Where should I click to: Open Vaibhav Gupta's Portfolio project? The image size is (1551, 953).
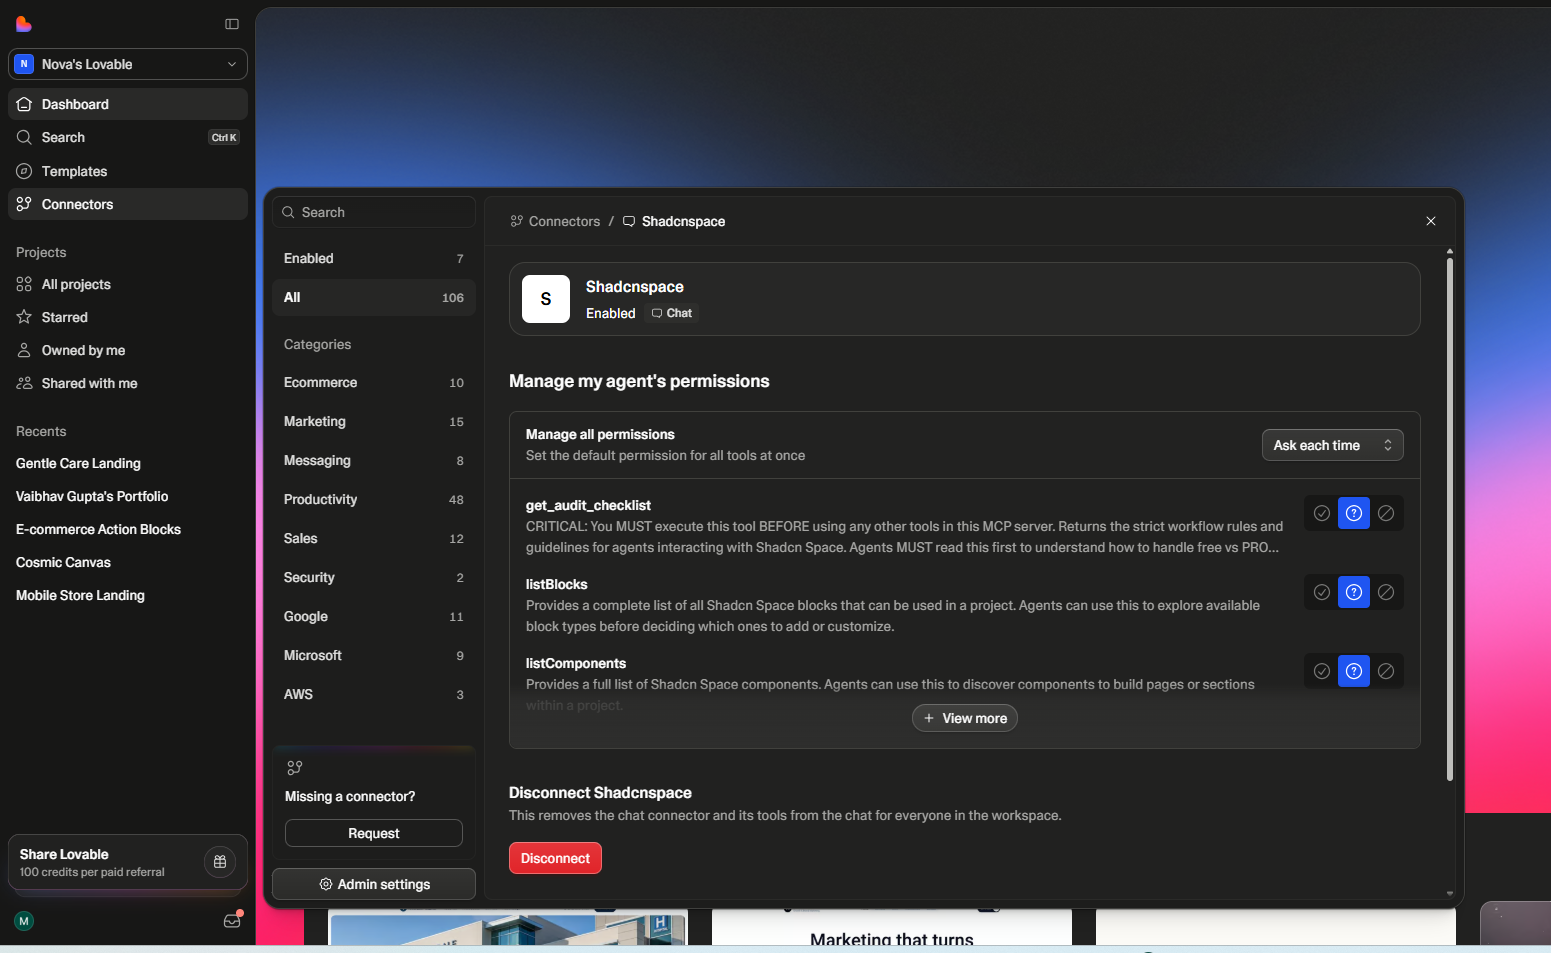point(92,496)
